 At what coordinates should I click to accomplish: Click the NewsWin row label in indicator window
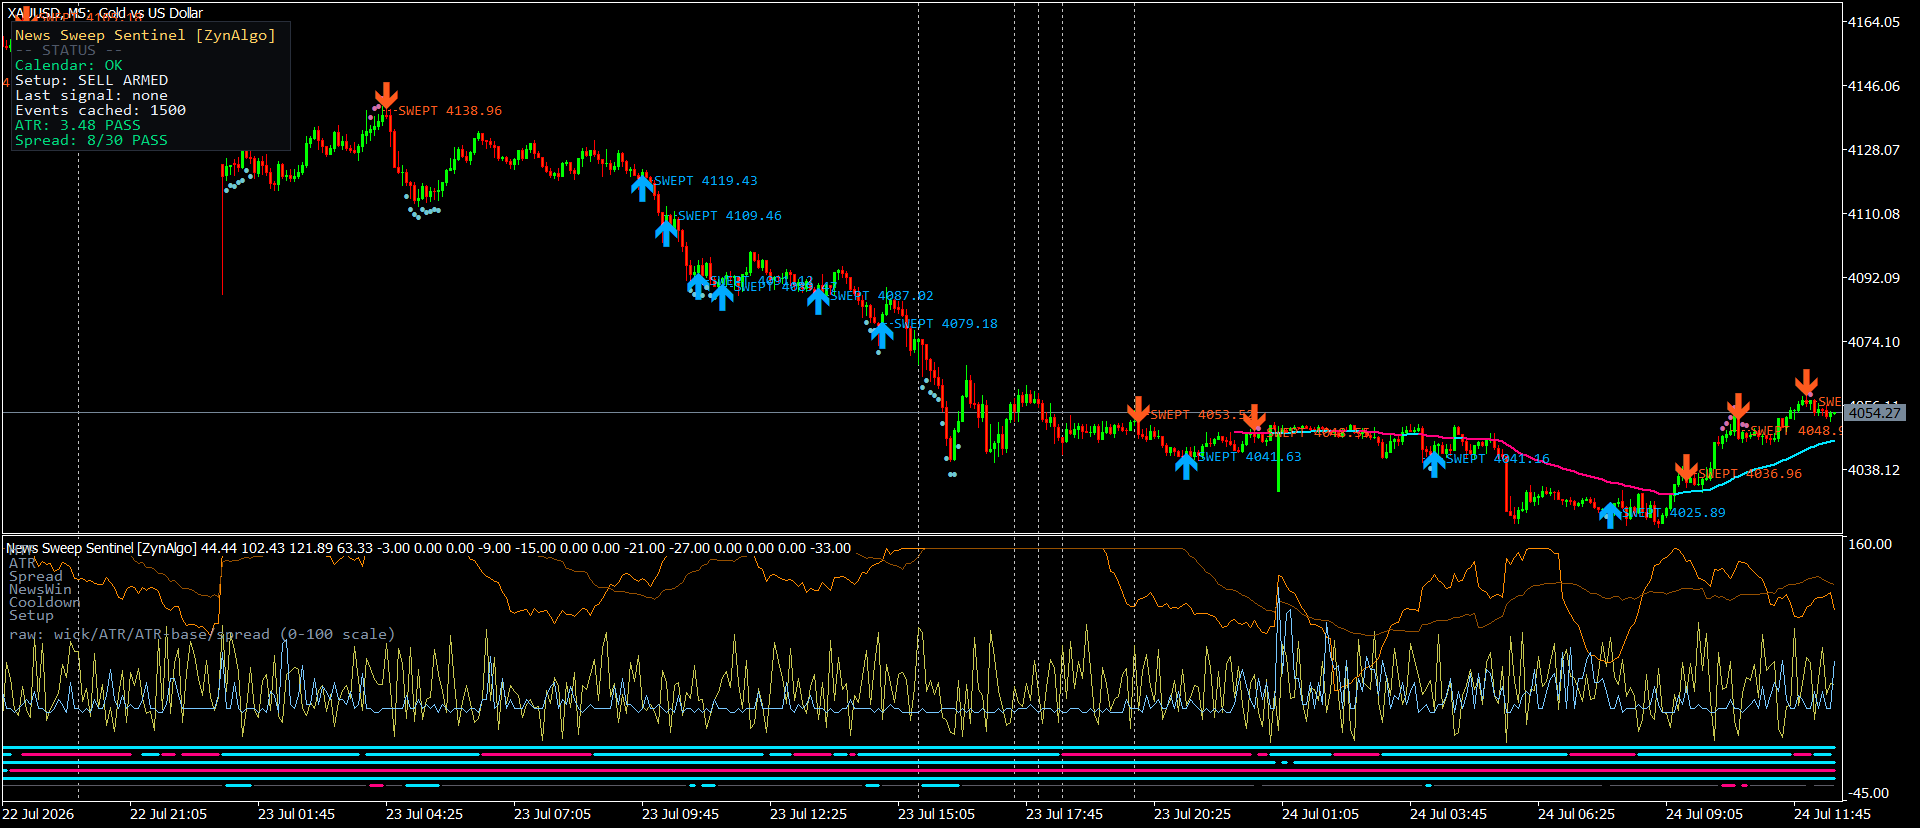40,589
